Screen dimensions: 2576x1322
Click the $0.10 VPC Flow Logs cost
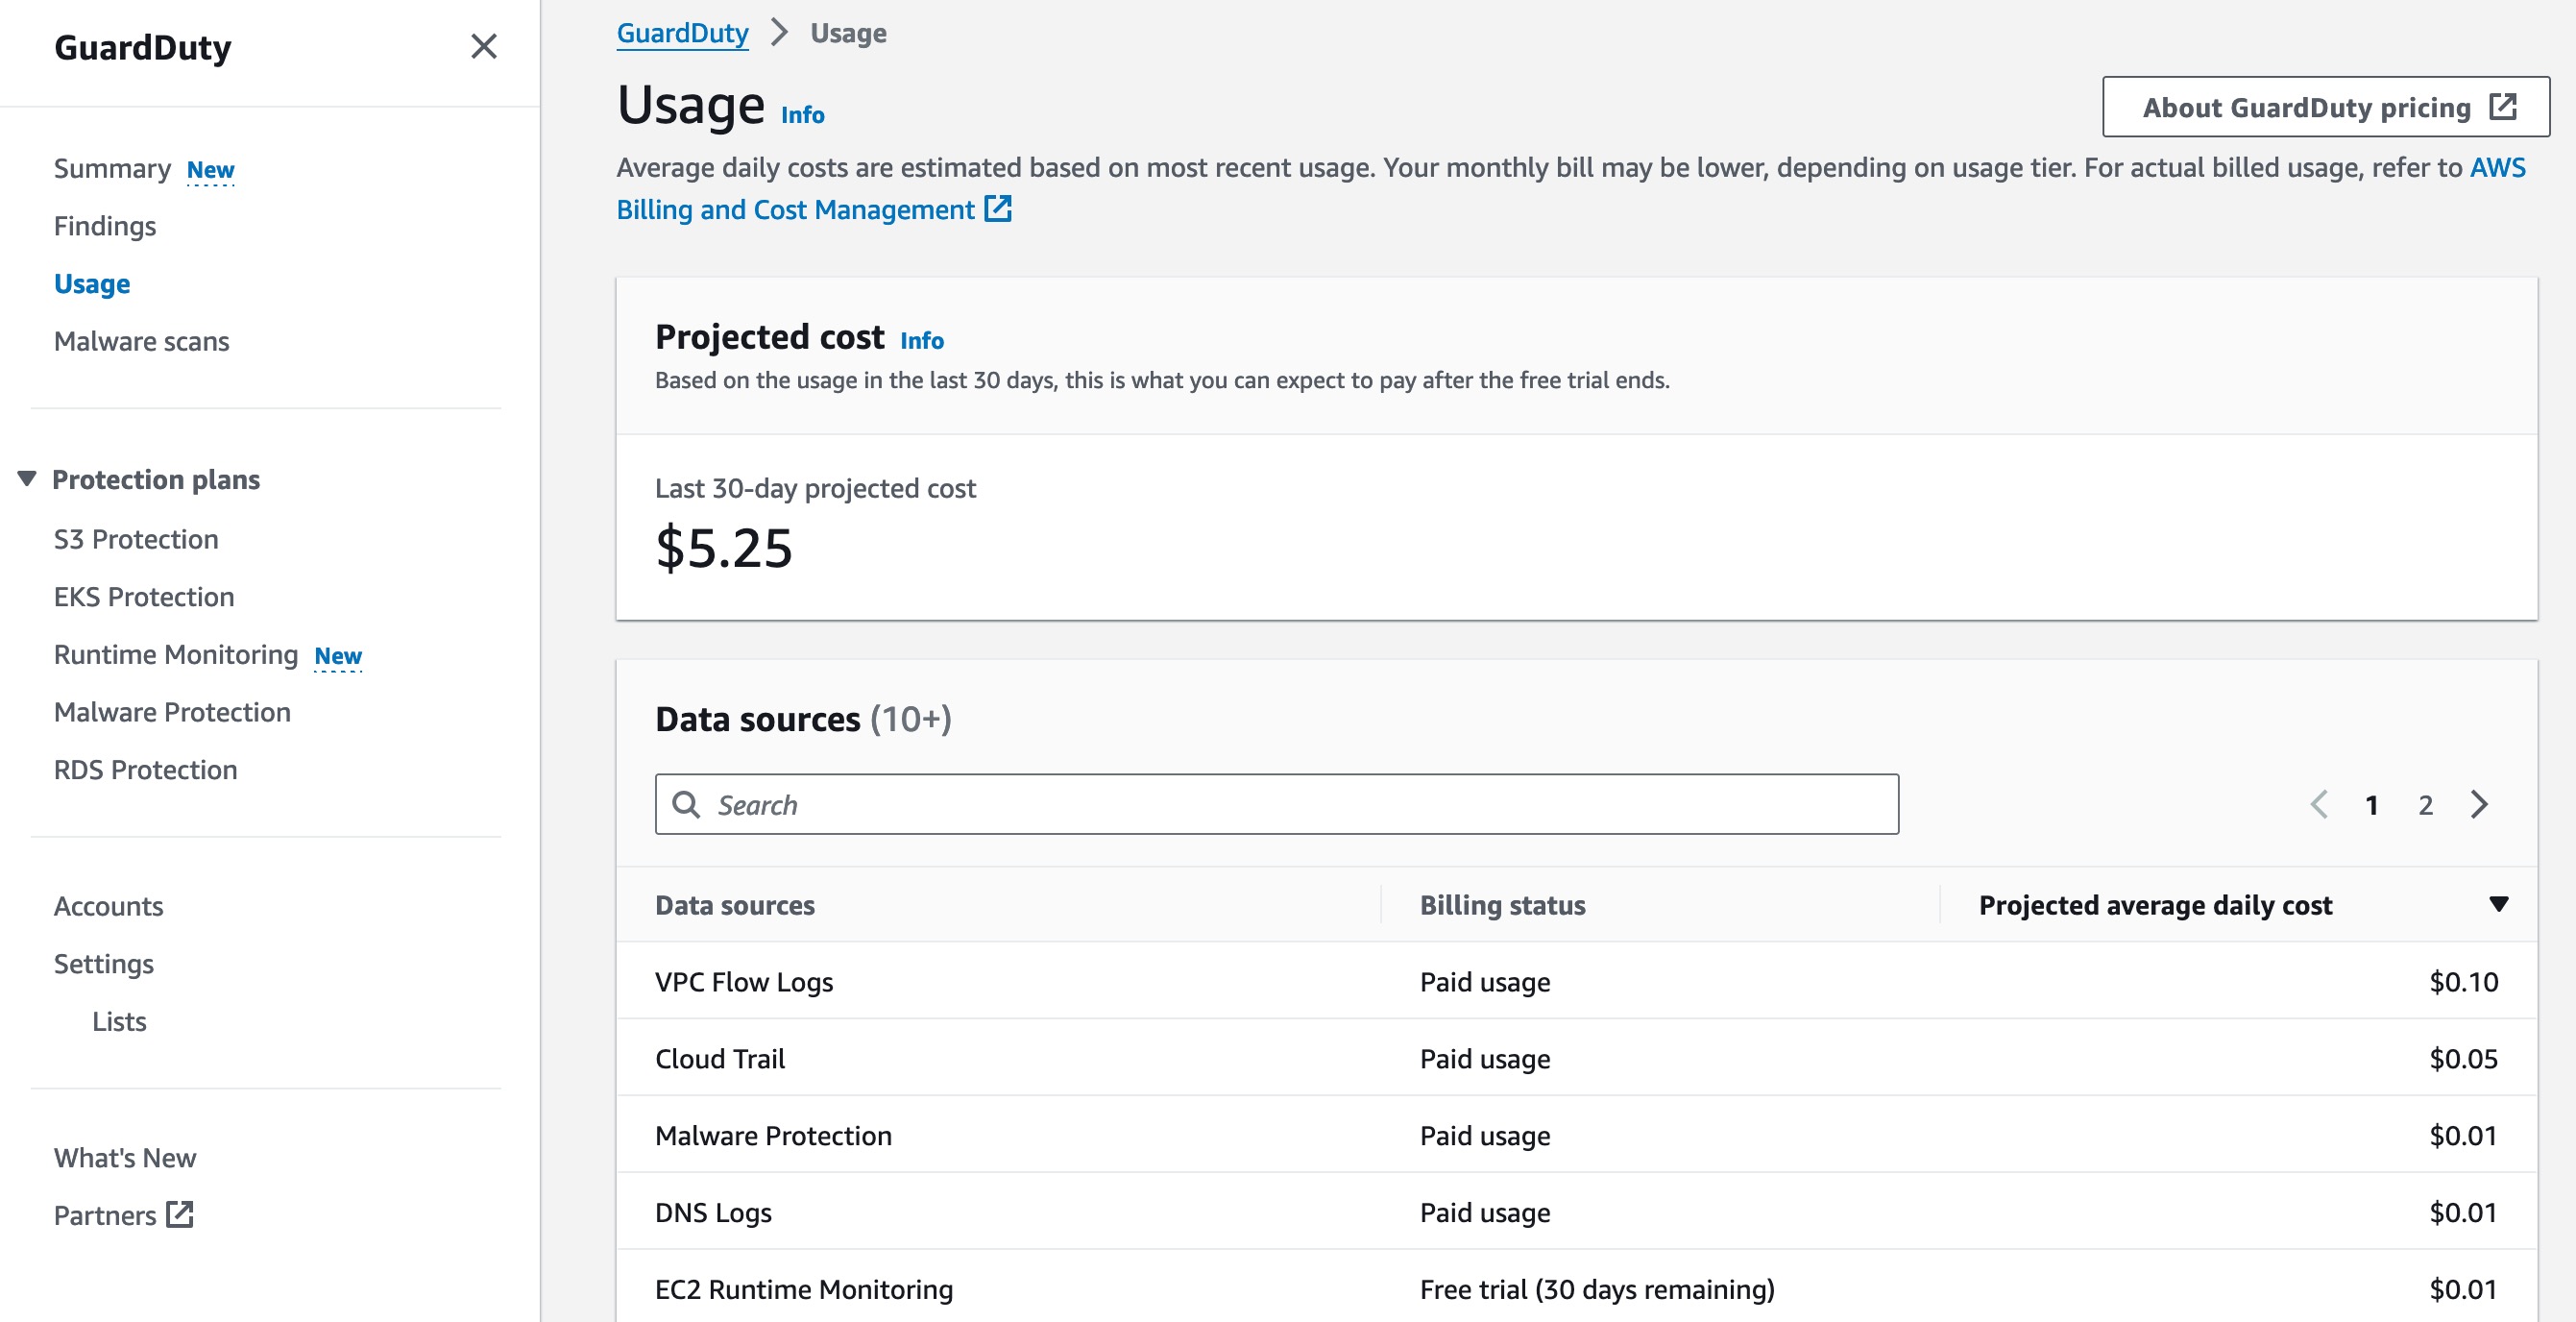2463,982
